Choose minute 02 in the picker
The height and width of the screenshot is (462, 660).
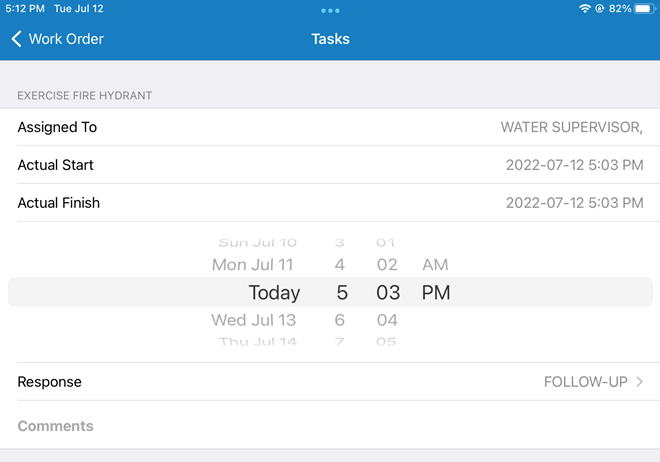coord(387,265)
